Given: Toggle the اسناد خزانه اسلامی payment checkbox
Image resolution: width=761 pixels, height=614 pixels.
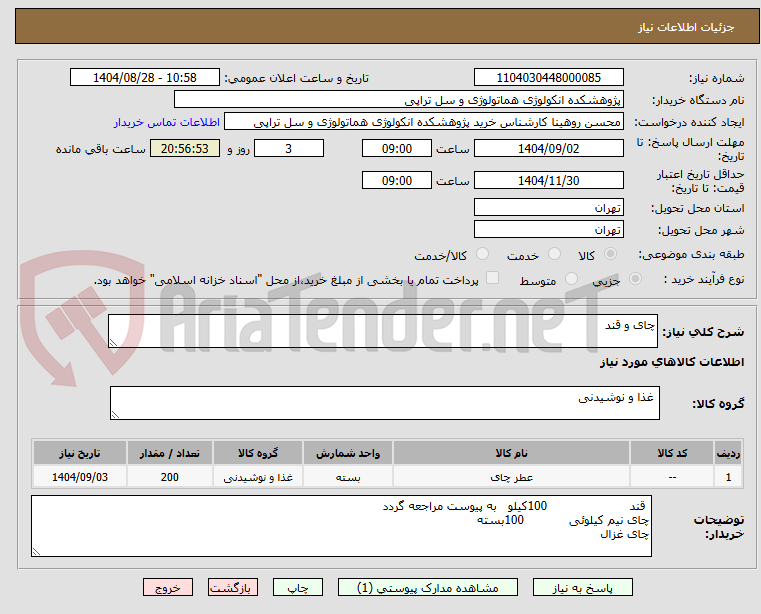Looking at the screenshot, I should pyautogui.click(x=492, y=278).
